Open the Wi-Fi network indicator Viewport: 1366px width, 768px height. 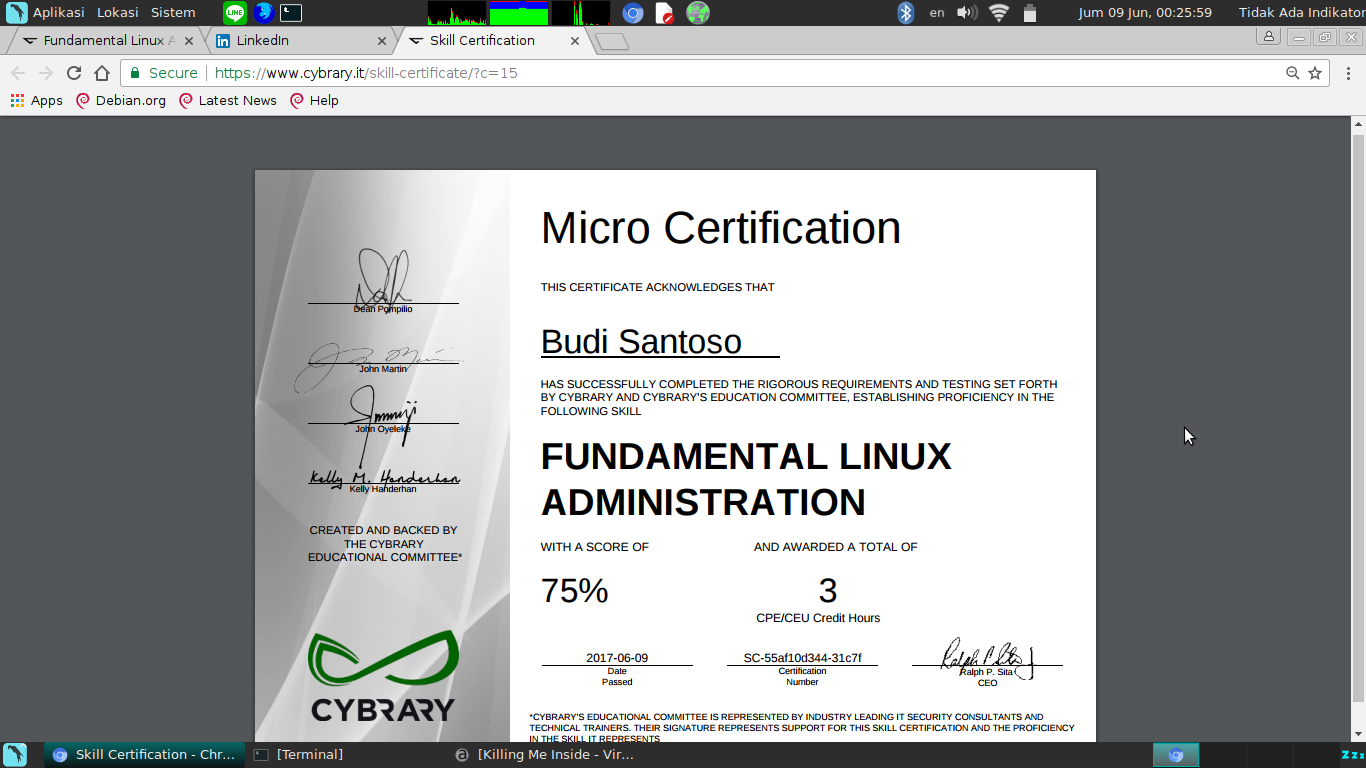click(x=999, y=13)
